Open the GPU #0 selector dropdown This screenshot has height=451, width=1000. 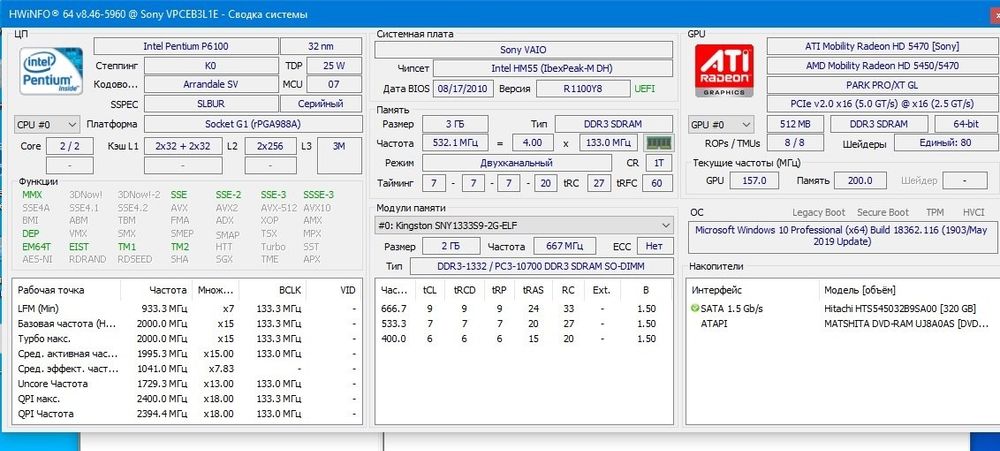[x=721, y=124]
